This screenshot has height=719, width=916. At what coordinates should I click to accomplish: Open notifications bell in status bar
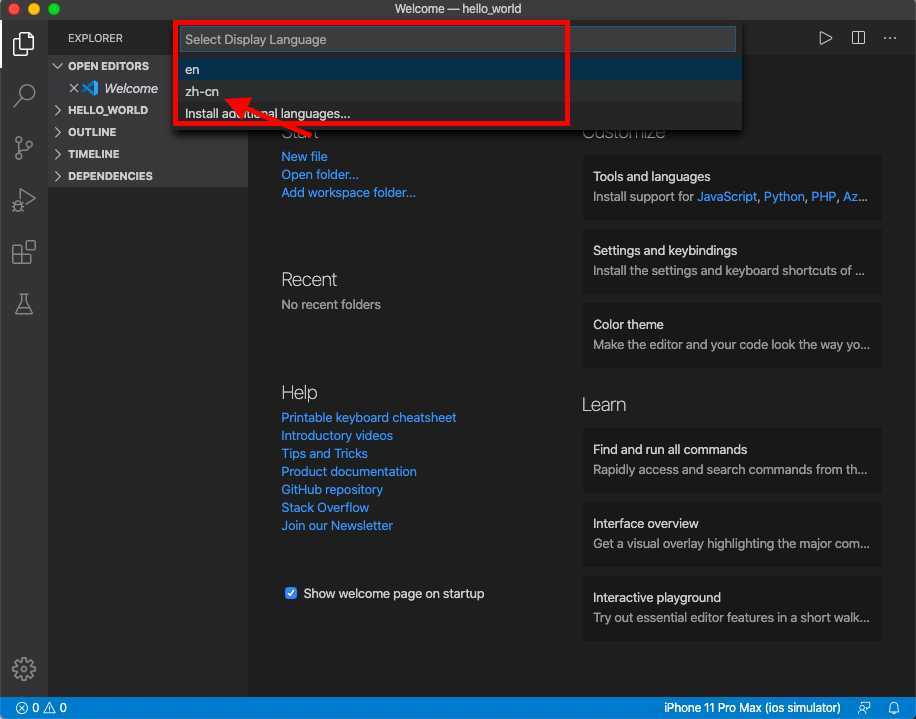pos(894,708)
